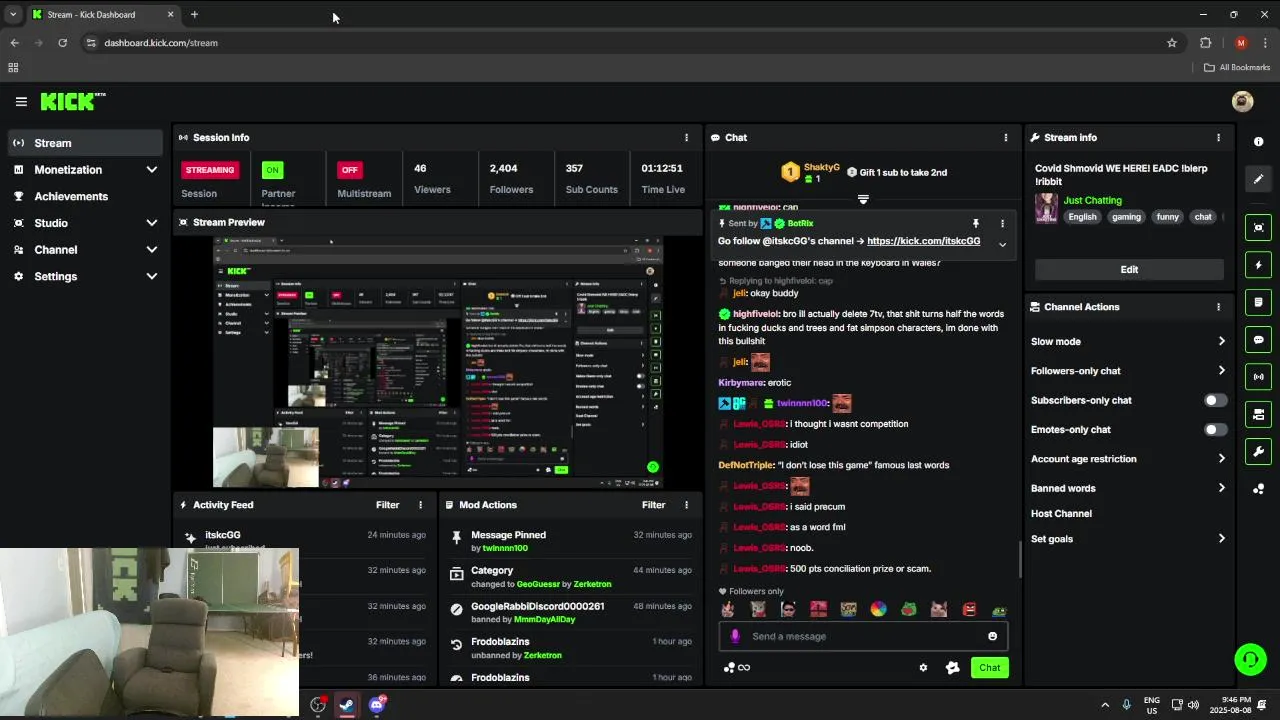1280x720 pixels.
Task: Open Followers-only chat options arrow
Action: (1221, 371)
